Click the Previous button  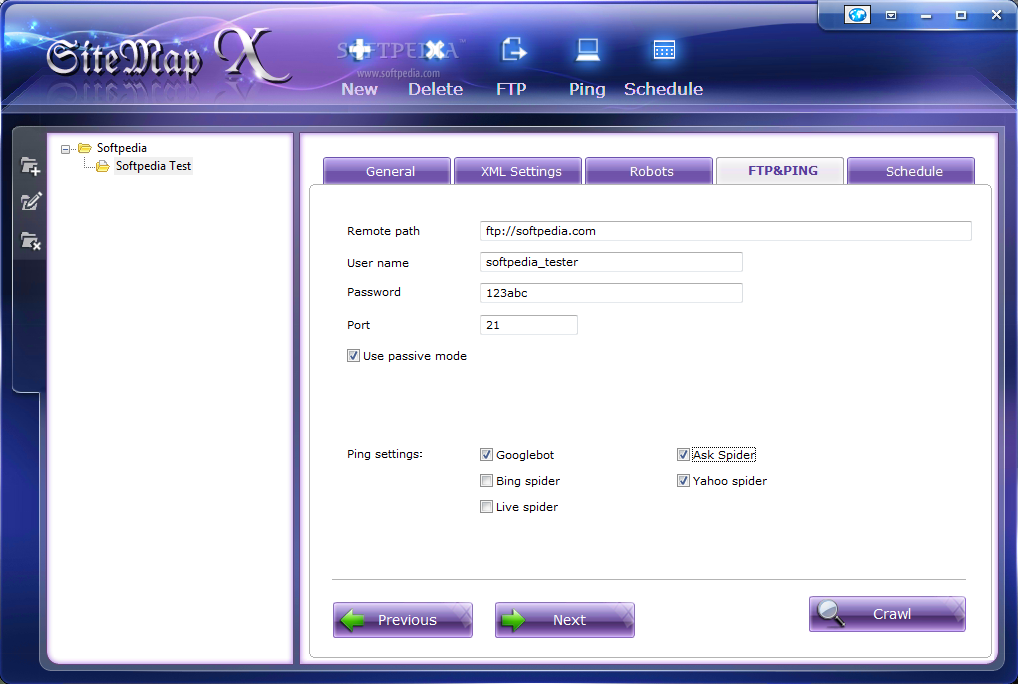point(403,620)
